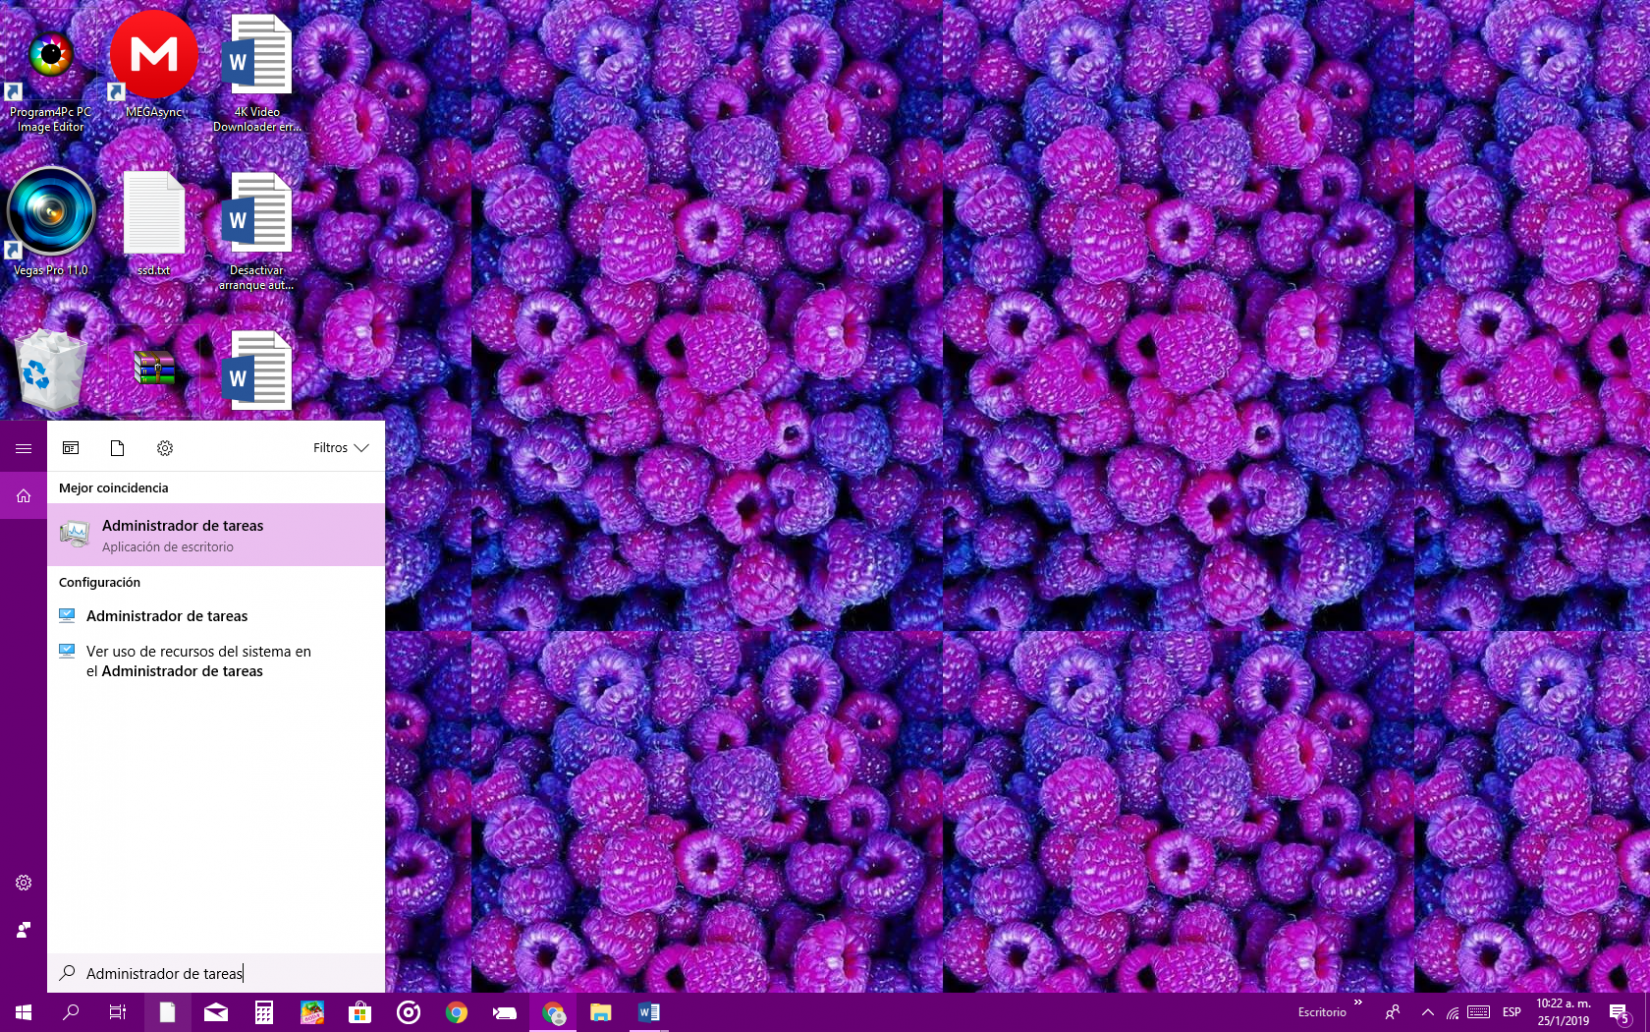Image resolution: width=1650 pixels, height=1032 pixels.
Task: Open Task View from taskbar
Action: click(x=117, y=1012)
